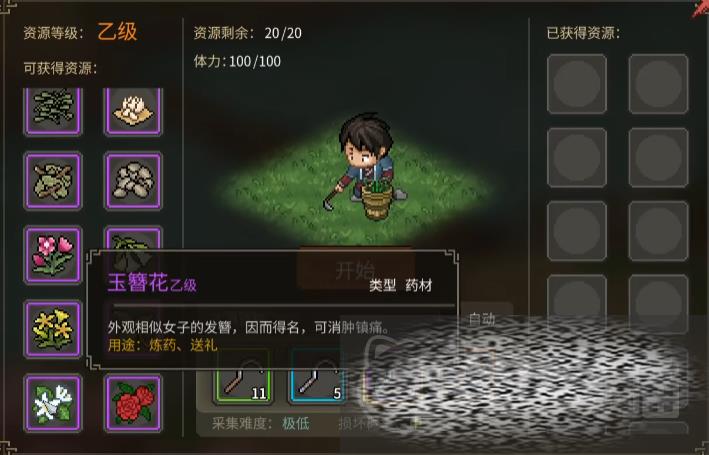Click the herb basket beside the character

[x=377, y=199]
